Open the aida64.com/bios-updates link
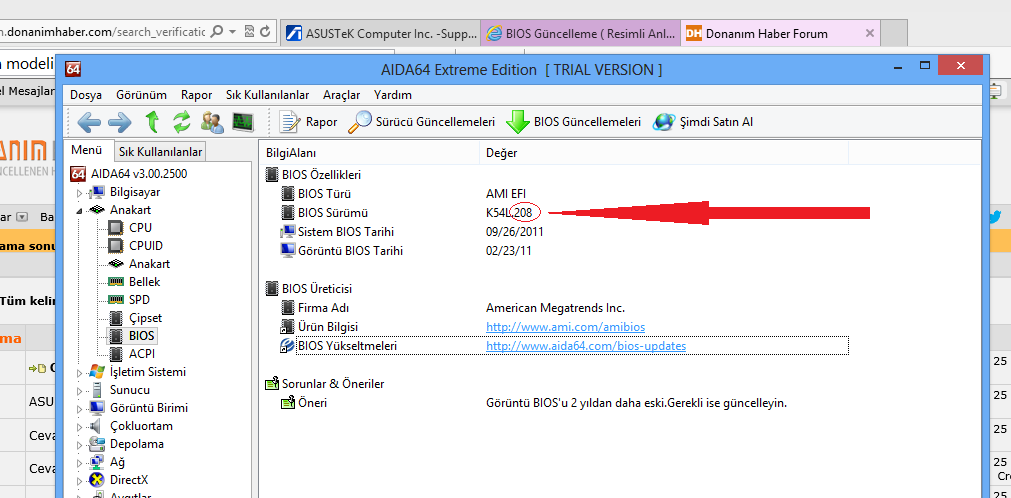 tap(586, 346)
